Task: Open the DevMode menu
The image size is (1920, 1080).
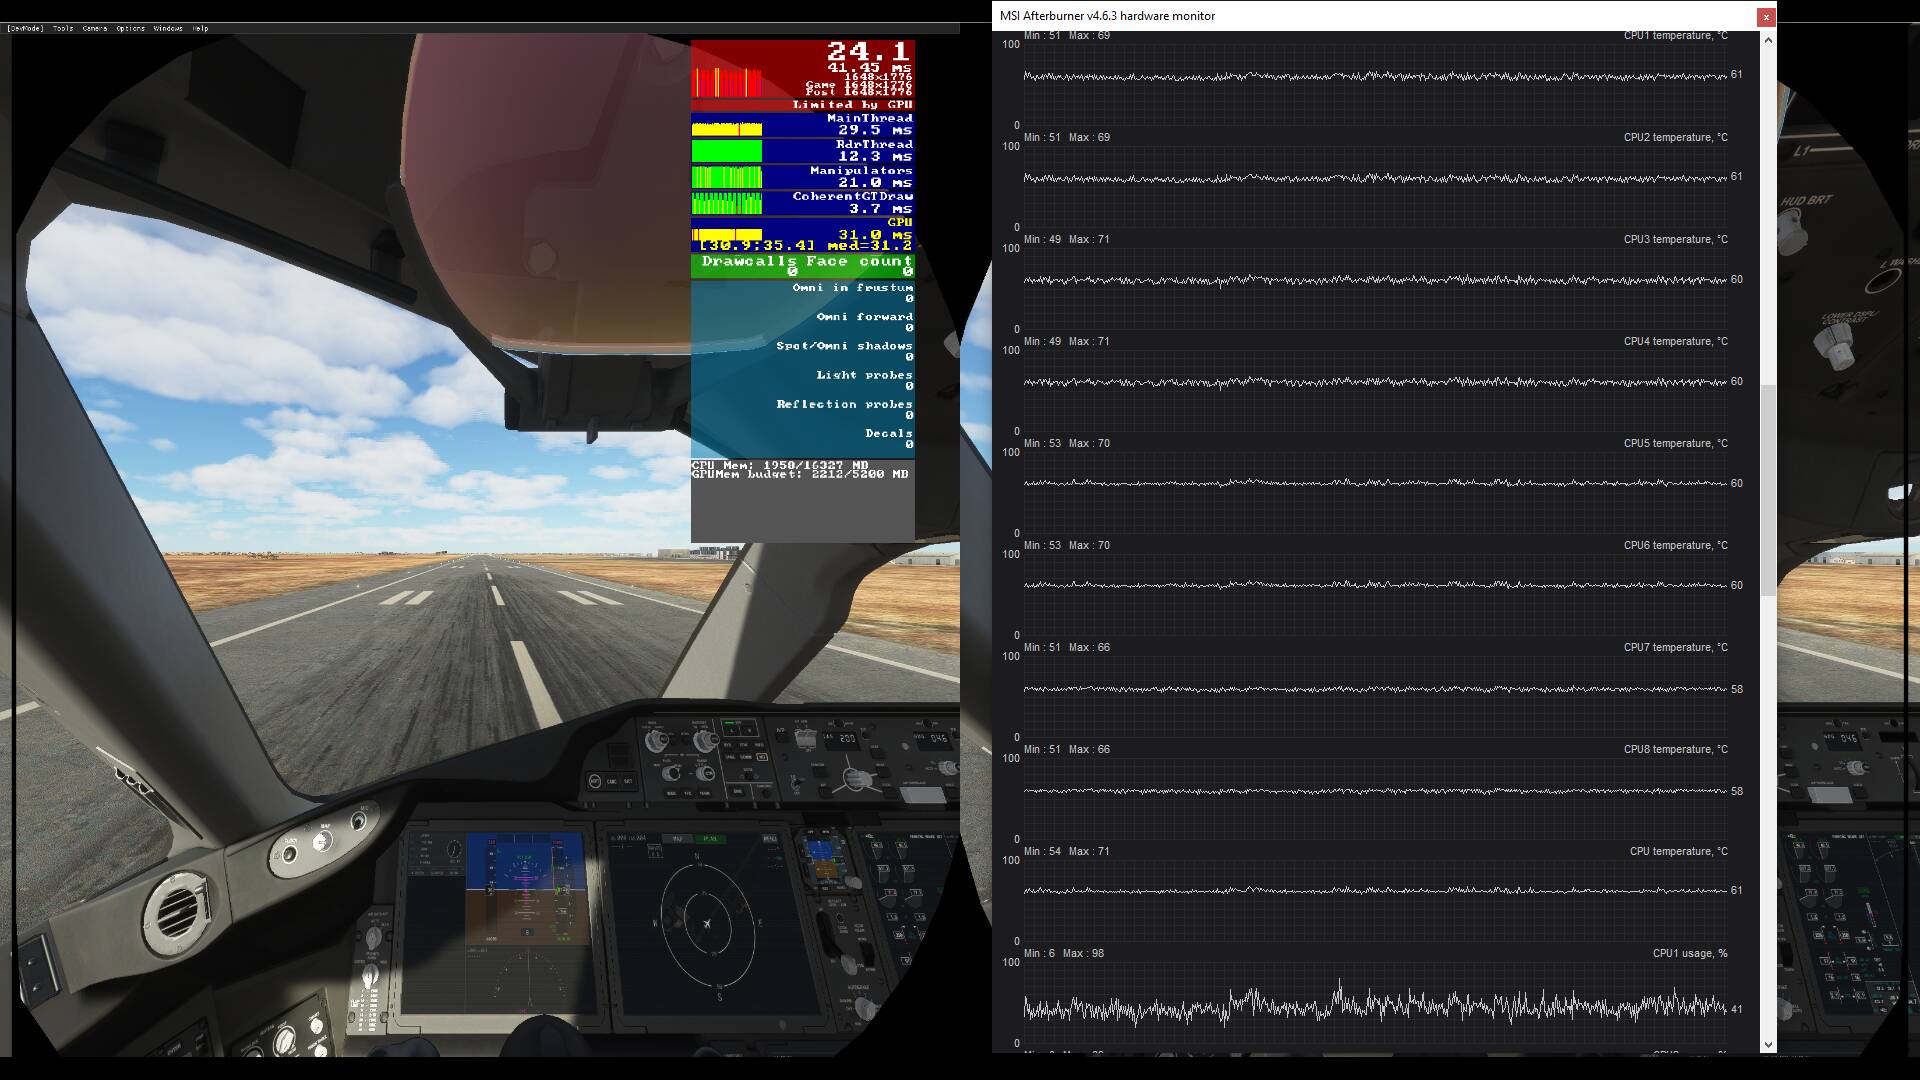Action: coord(26,28)
